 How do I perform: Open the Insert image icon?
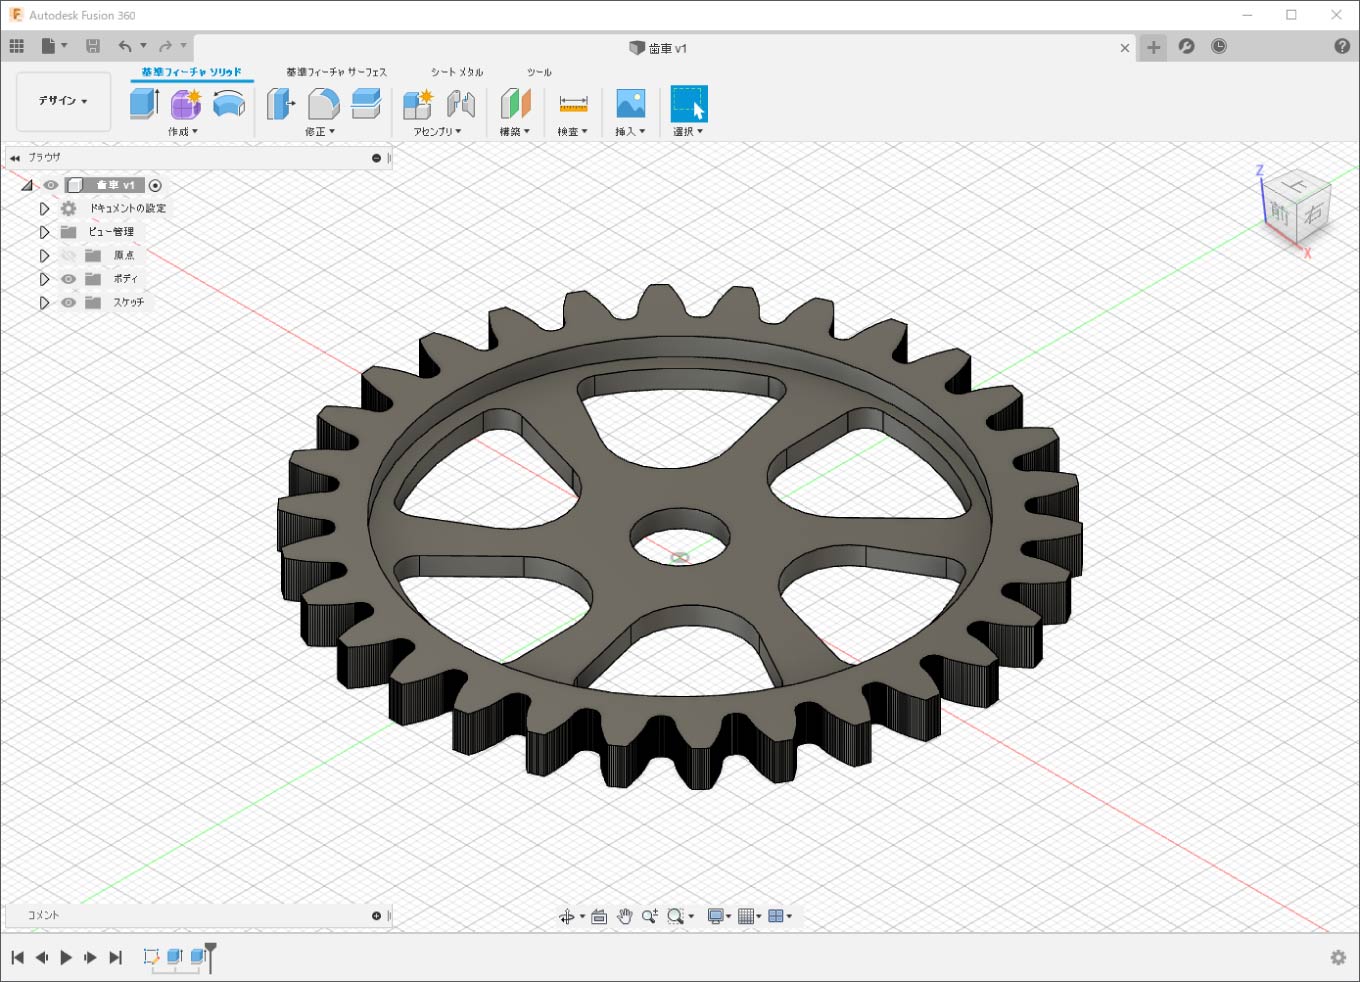tap(630, 103)
